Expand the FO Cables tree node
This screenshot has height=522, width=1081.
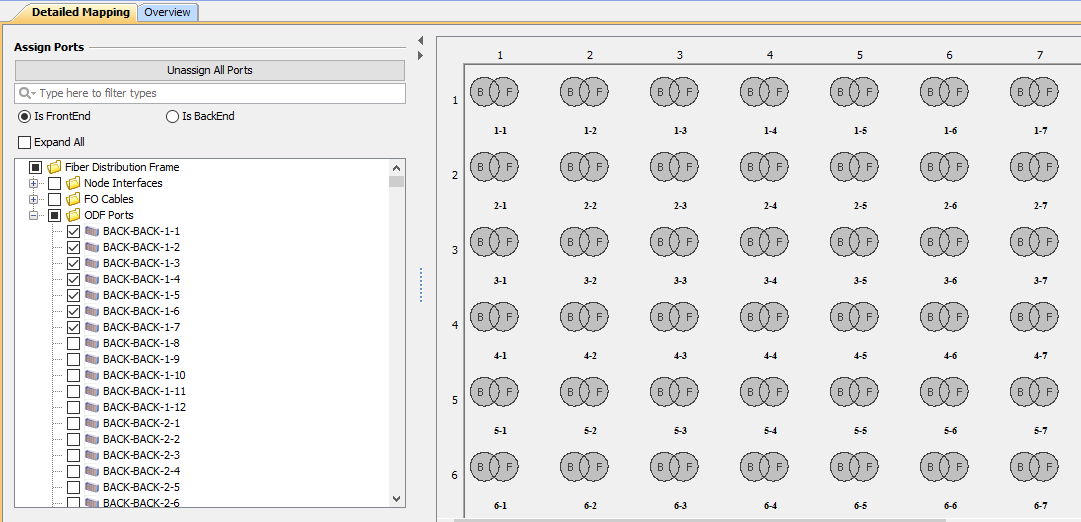[35, 199]
